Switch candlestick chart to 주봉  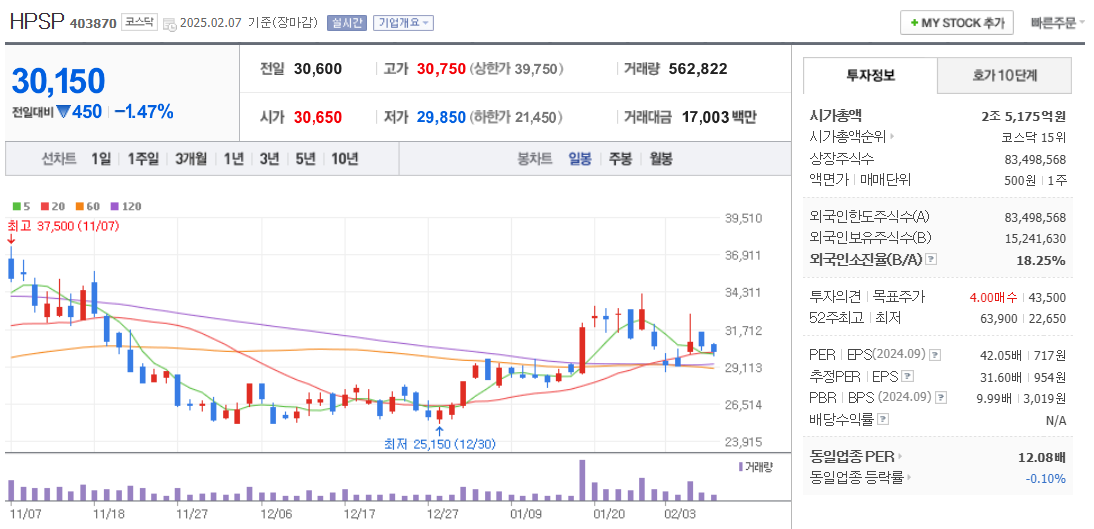(620, 159)
